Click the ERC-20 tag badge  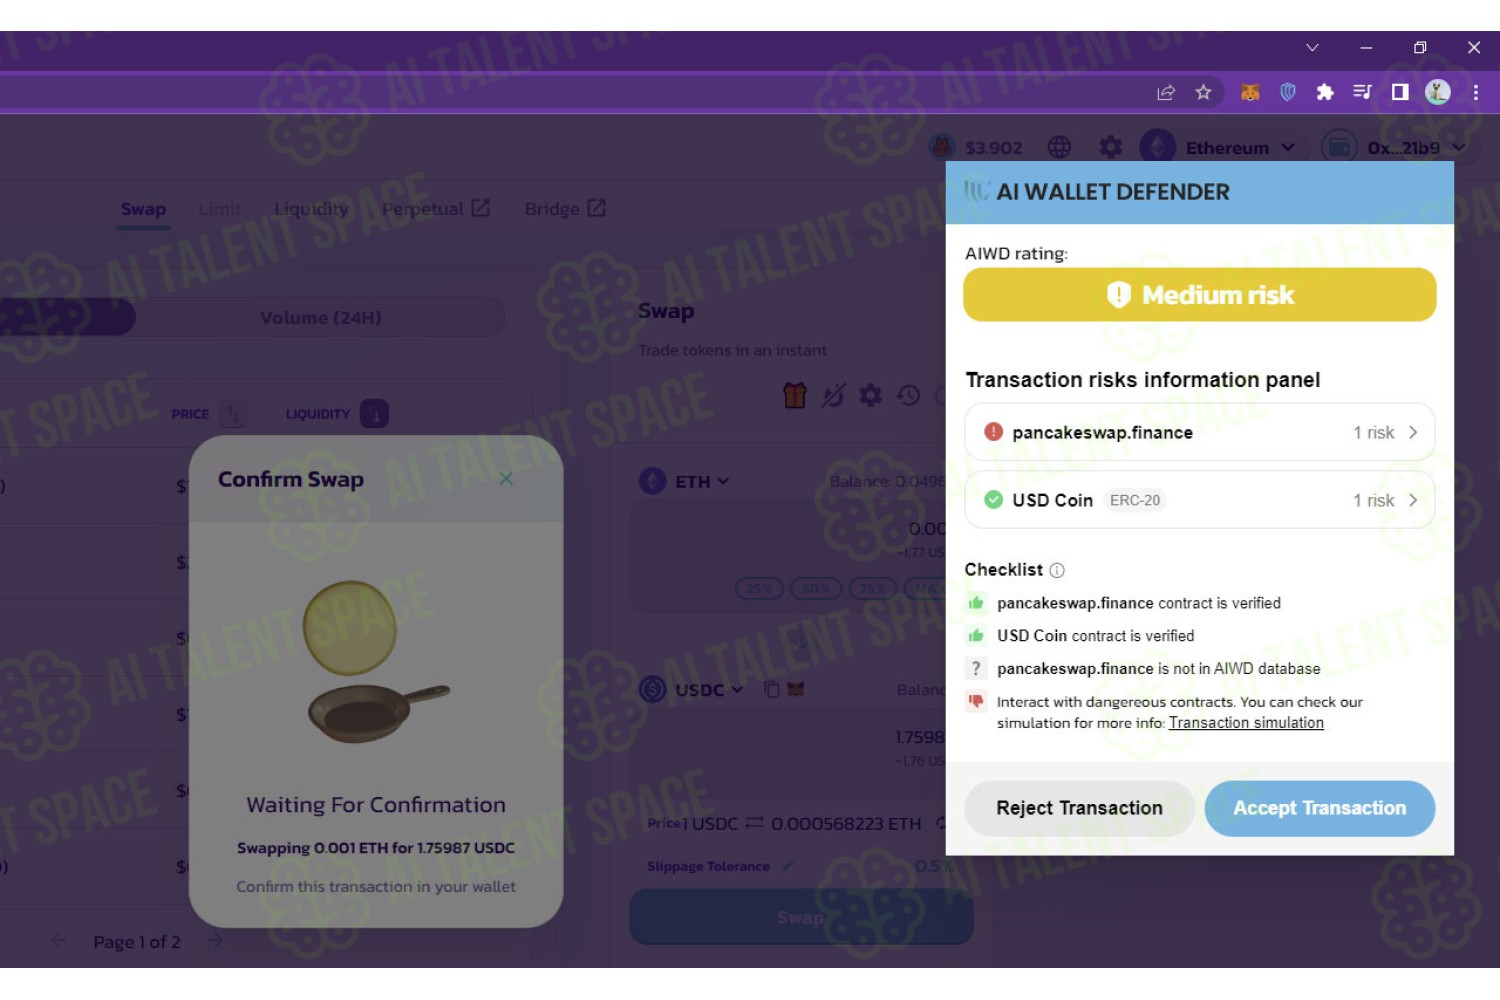click(1135, 500)
